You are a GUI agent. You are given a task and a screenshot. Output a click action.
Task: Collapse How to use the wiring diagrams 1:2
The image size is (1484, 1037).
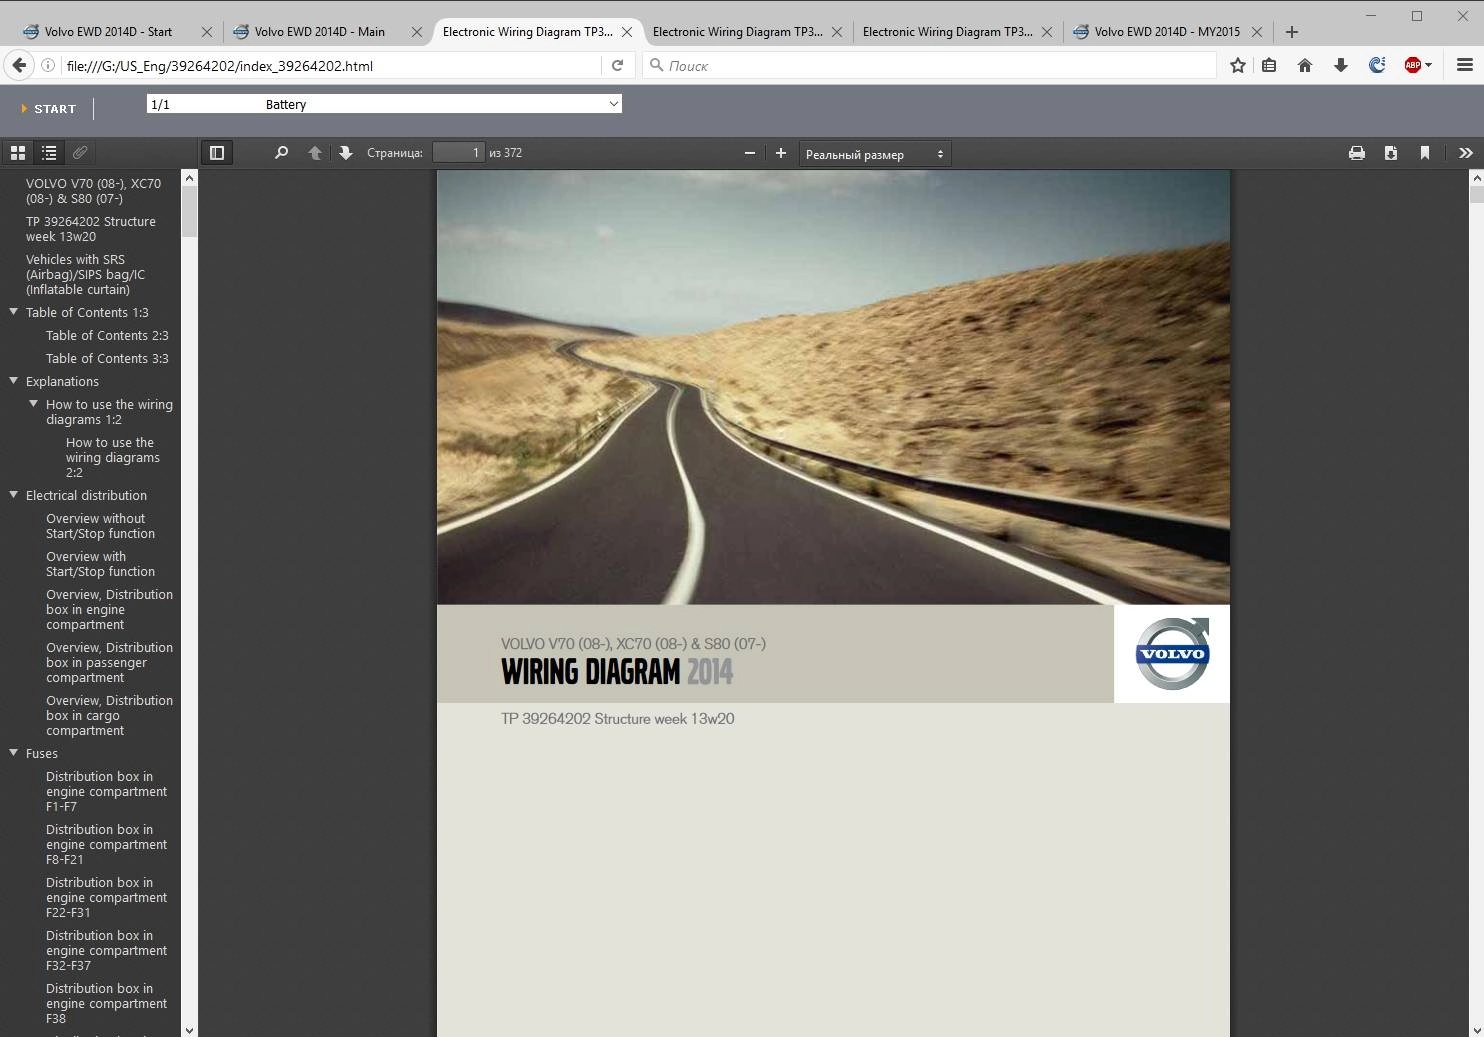point(34,404)
